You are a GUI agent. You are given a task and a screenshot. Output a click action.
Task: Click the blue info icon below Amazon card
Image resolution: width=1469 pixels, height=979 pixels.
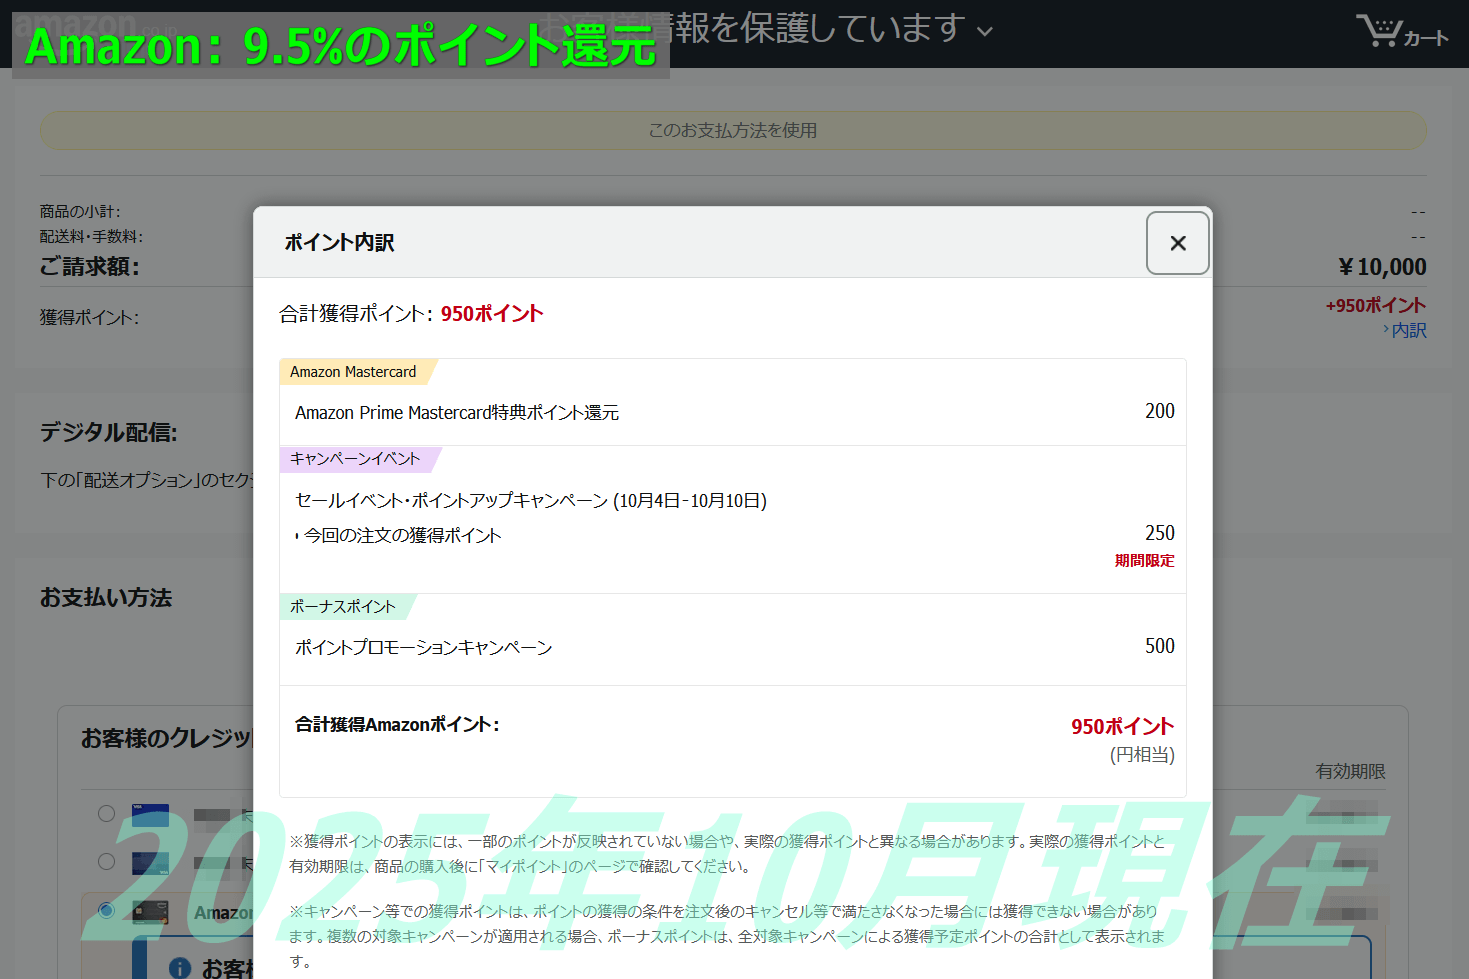pos(180,967)
